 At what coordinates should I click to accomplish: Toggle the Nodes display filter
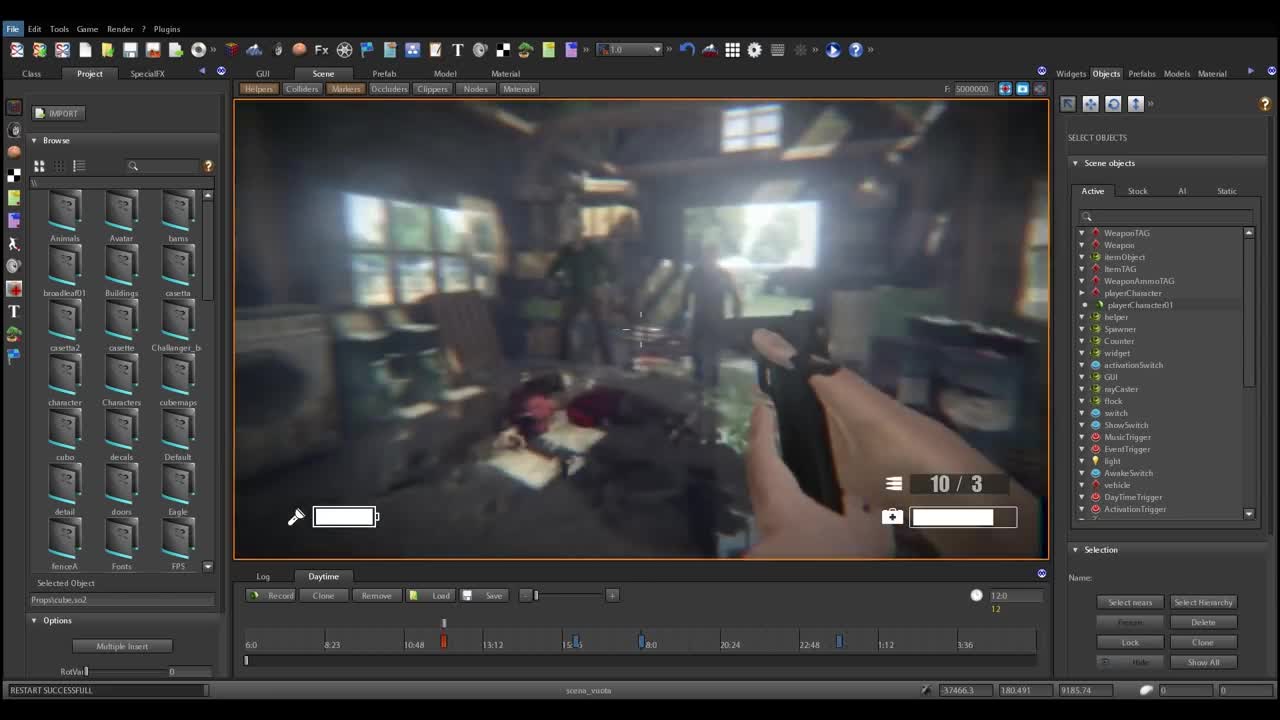[476, 89]
